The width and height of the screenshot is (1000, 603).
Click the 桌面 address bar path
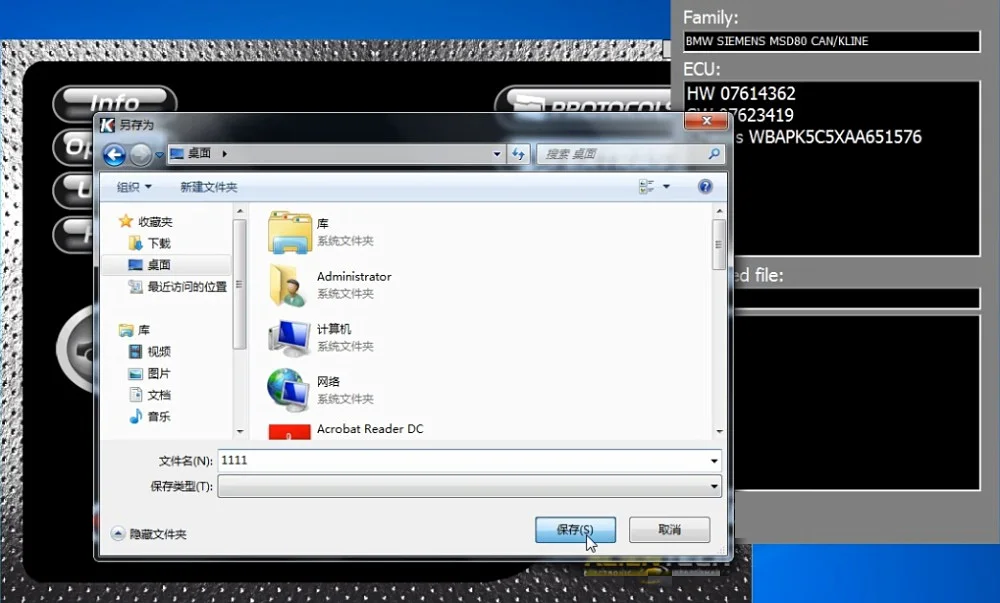pos(199,154)
